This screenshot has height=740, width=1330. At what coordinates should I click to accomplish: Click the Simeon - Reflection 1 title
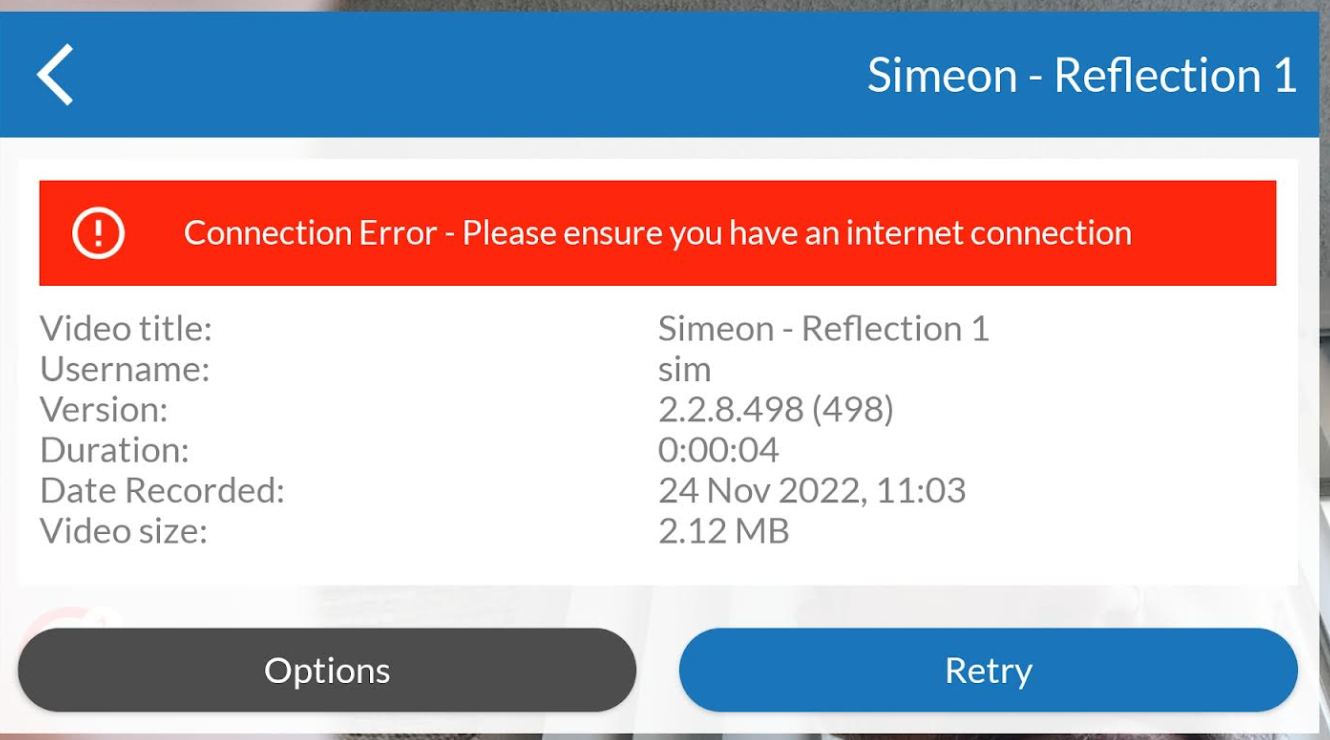pos(1080,74)
